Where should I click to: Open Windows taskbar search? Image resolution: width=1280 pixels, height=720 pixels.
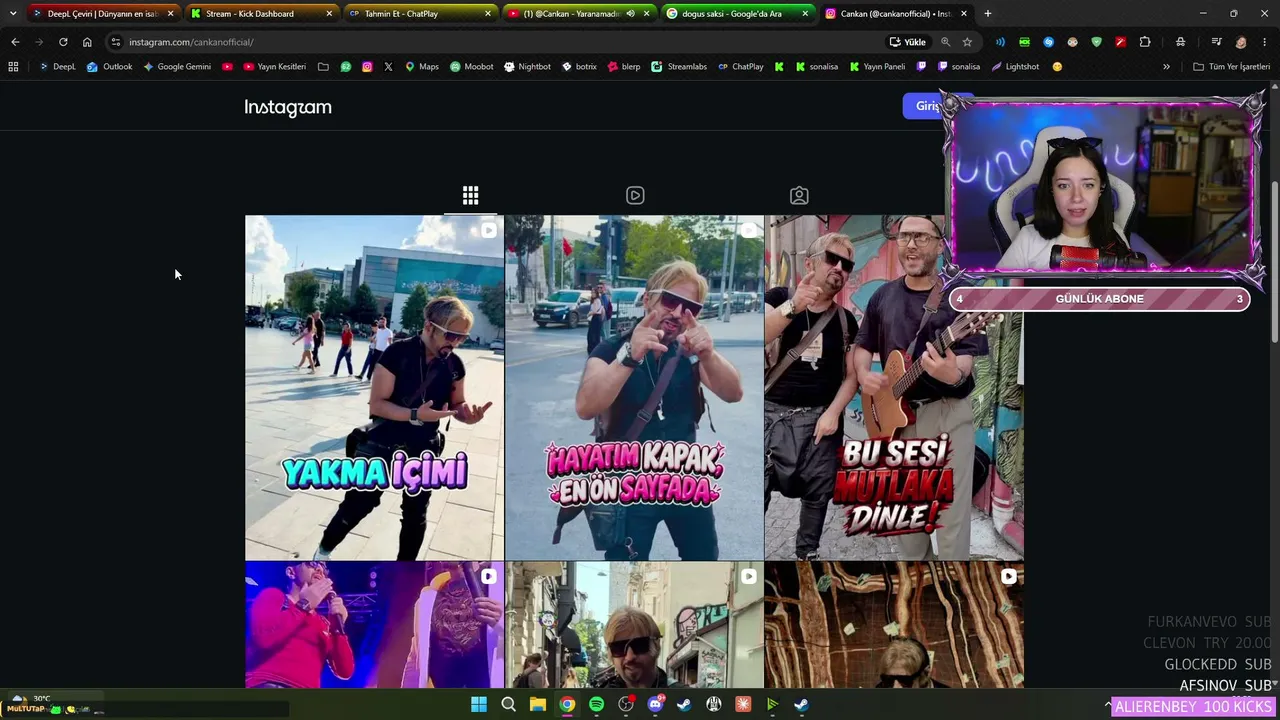508,704
